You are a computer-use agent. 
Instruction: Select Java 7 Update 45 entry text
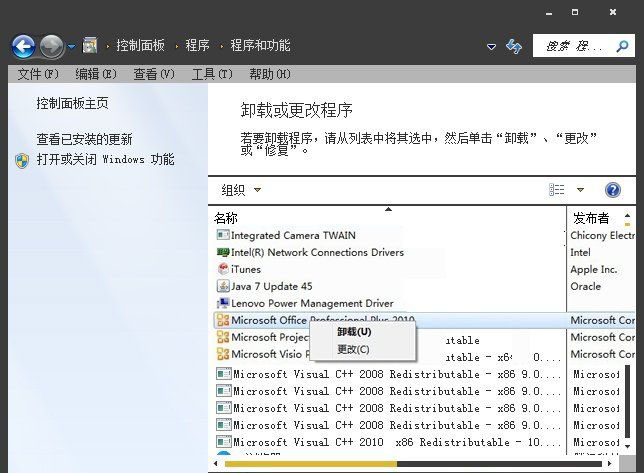(x=271, y=286)
